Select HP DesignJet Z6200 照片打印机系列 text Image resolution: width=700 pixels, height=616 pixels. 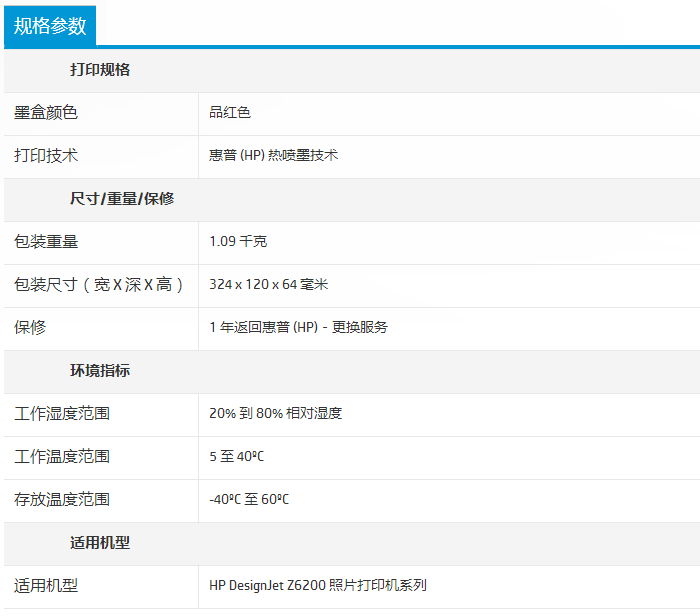pos(318,585)
